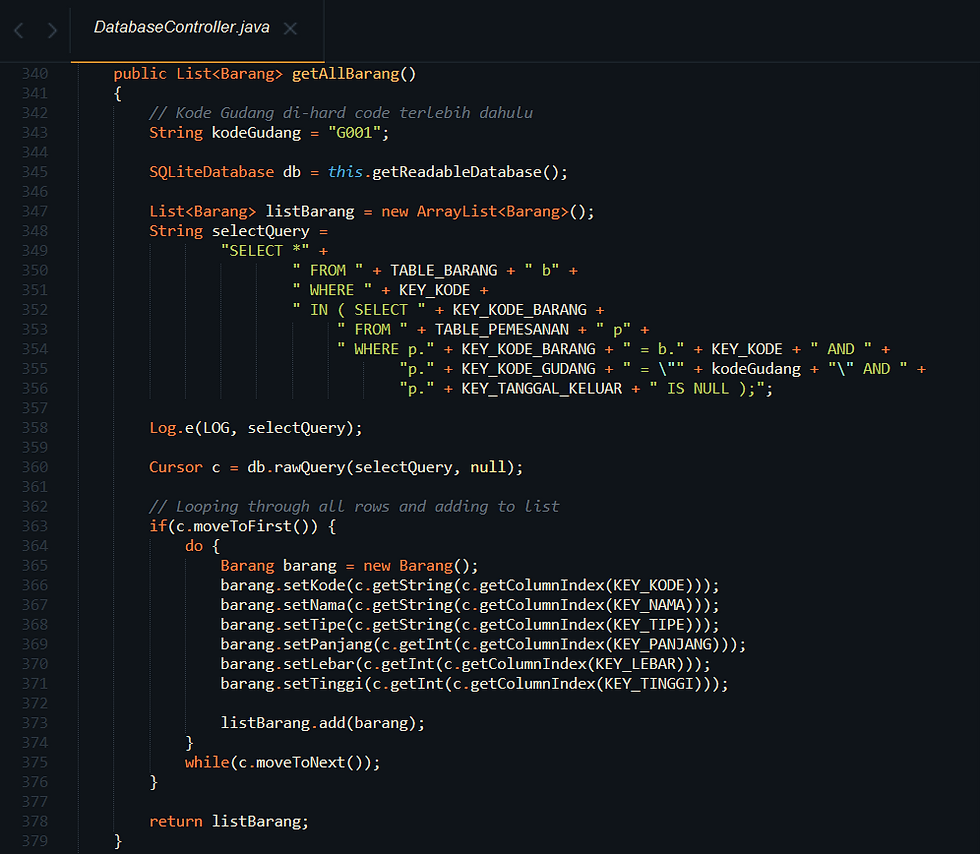Click TABLE_PEMESANAN constant

click(502, 330)
